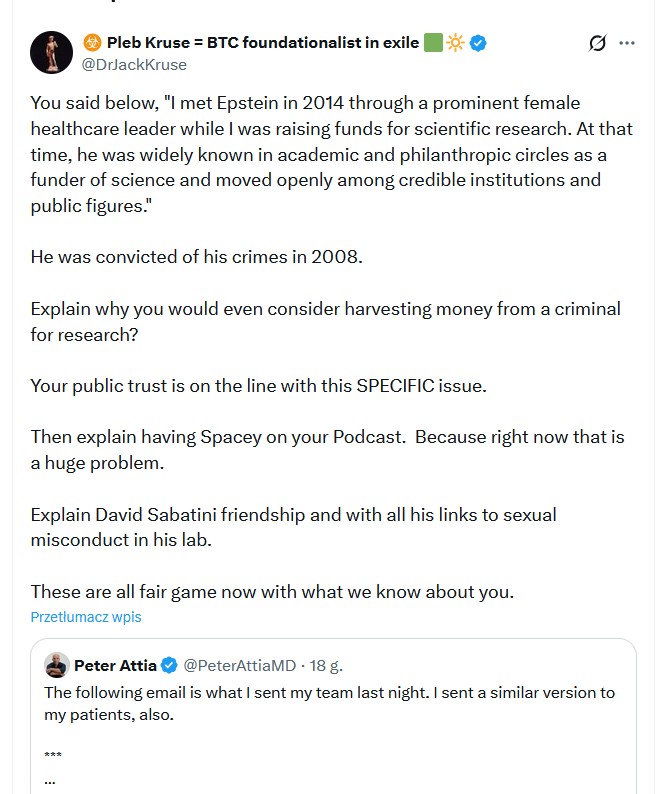Visit the @PeterAttiaMD handle
The width and height of the screenshot is (663, 794).
(240, 665)
